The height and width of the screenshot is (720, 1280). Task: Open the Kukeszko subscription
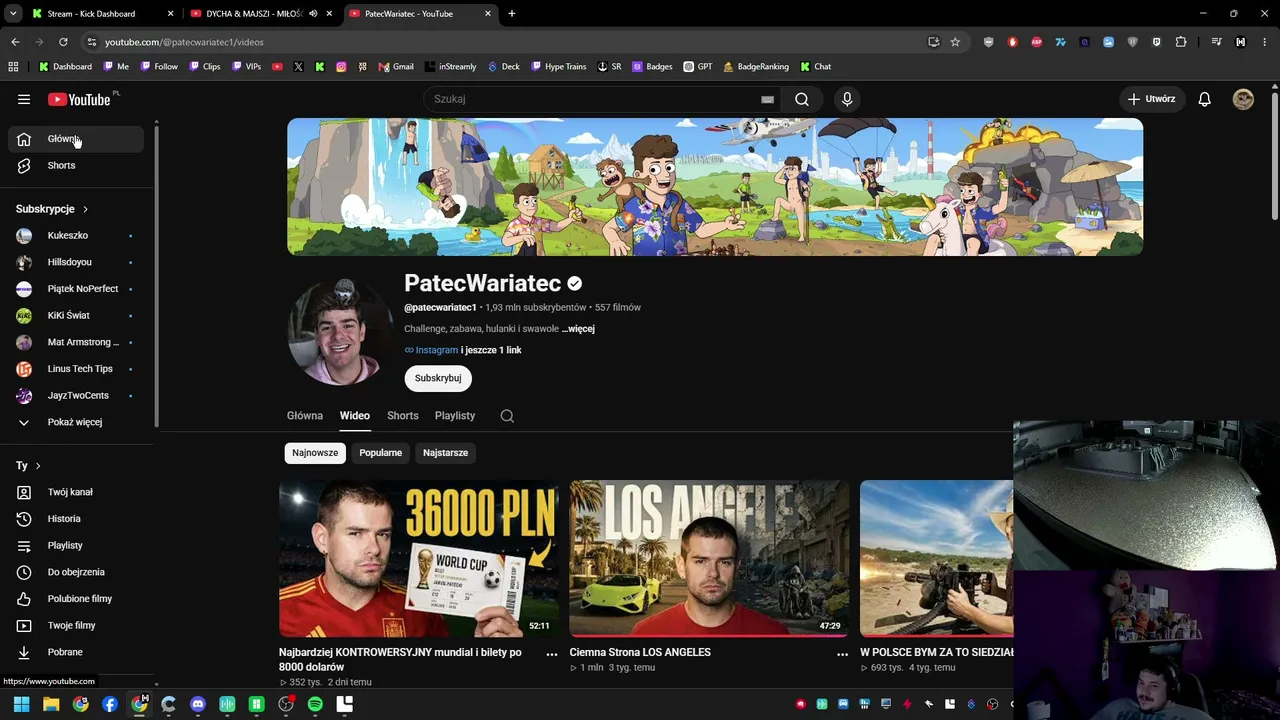(76, 236)
